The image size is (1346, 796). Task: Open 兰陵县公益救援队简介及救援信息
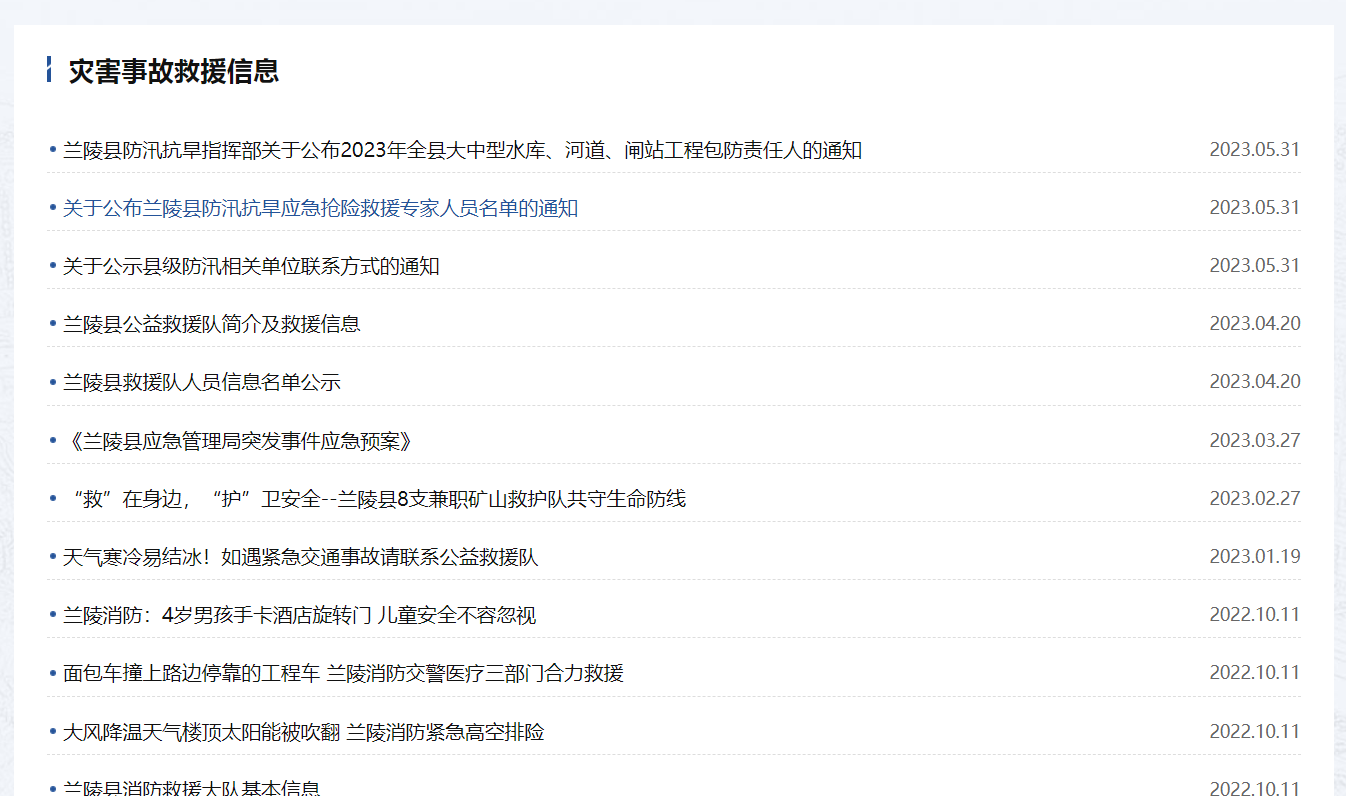[x=212, y=325]
